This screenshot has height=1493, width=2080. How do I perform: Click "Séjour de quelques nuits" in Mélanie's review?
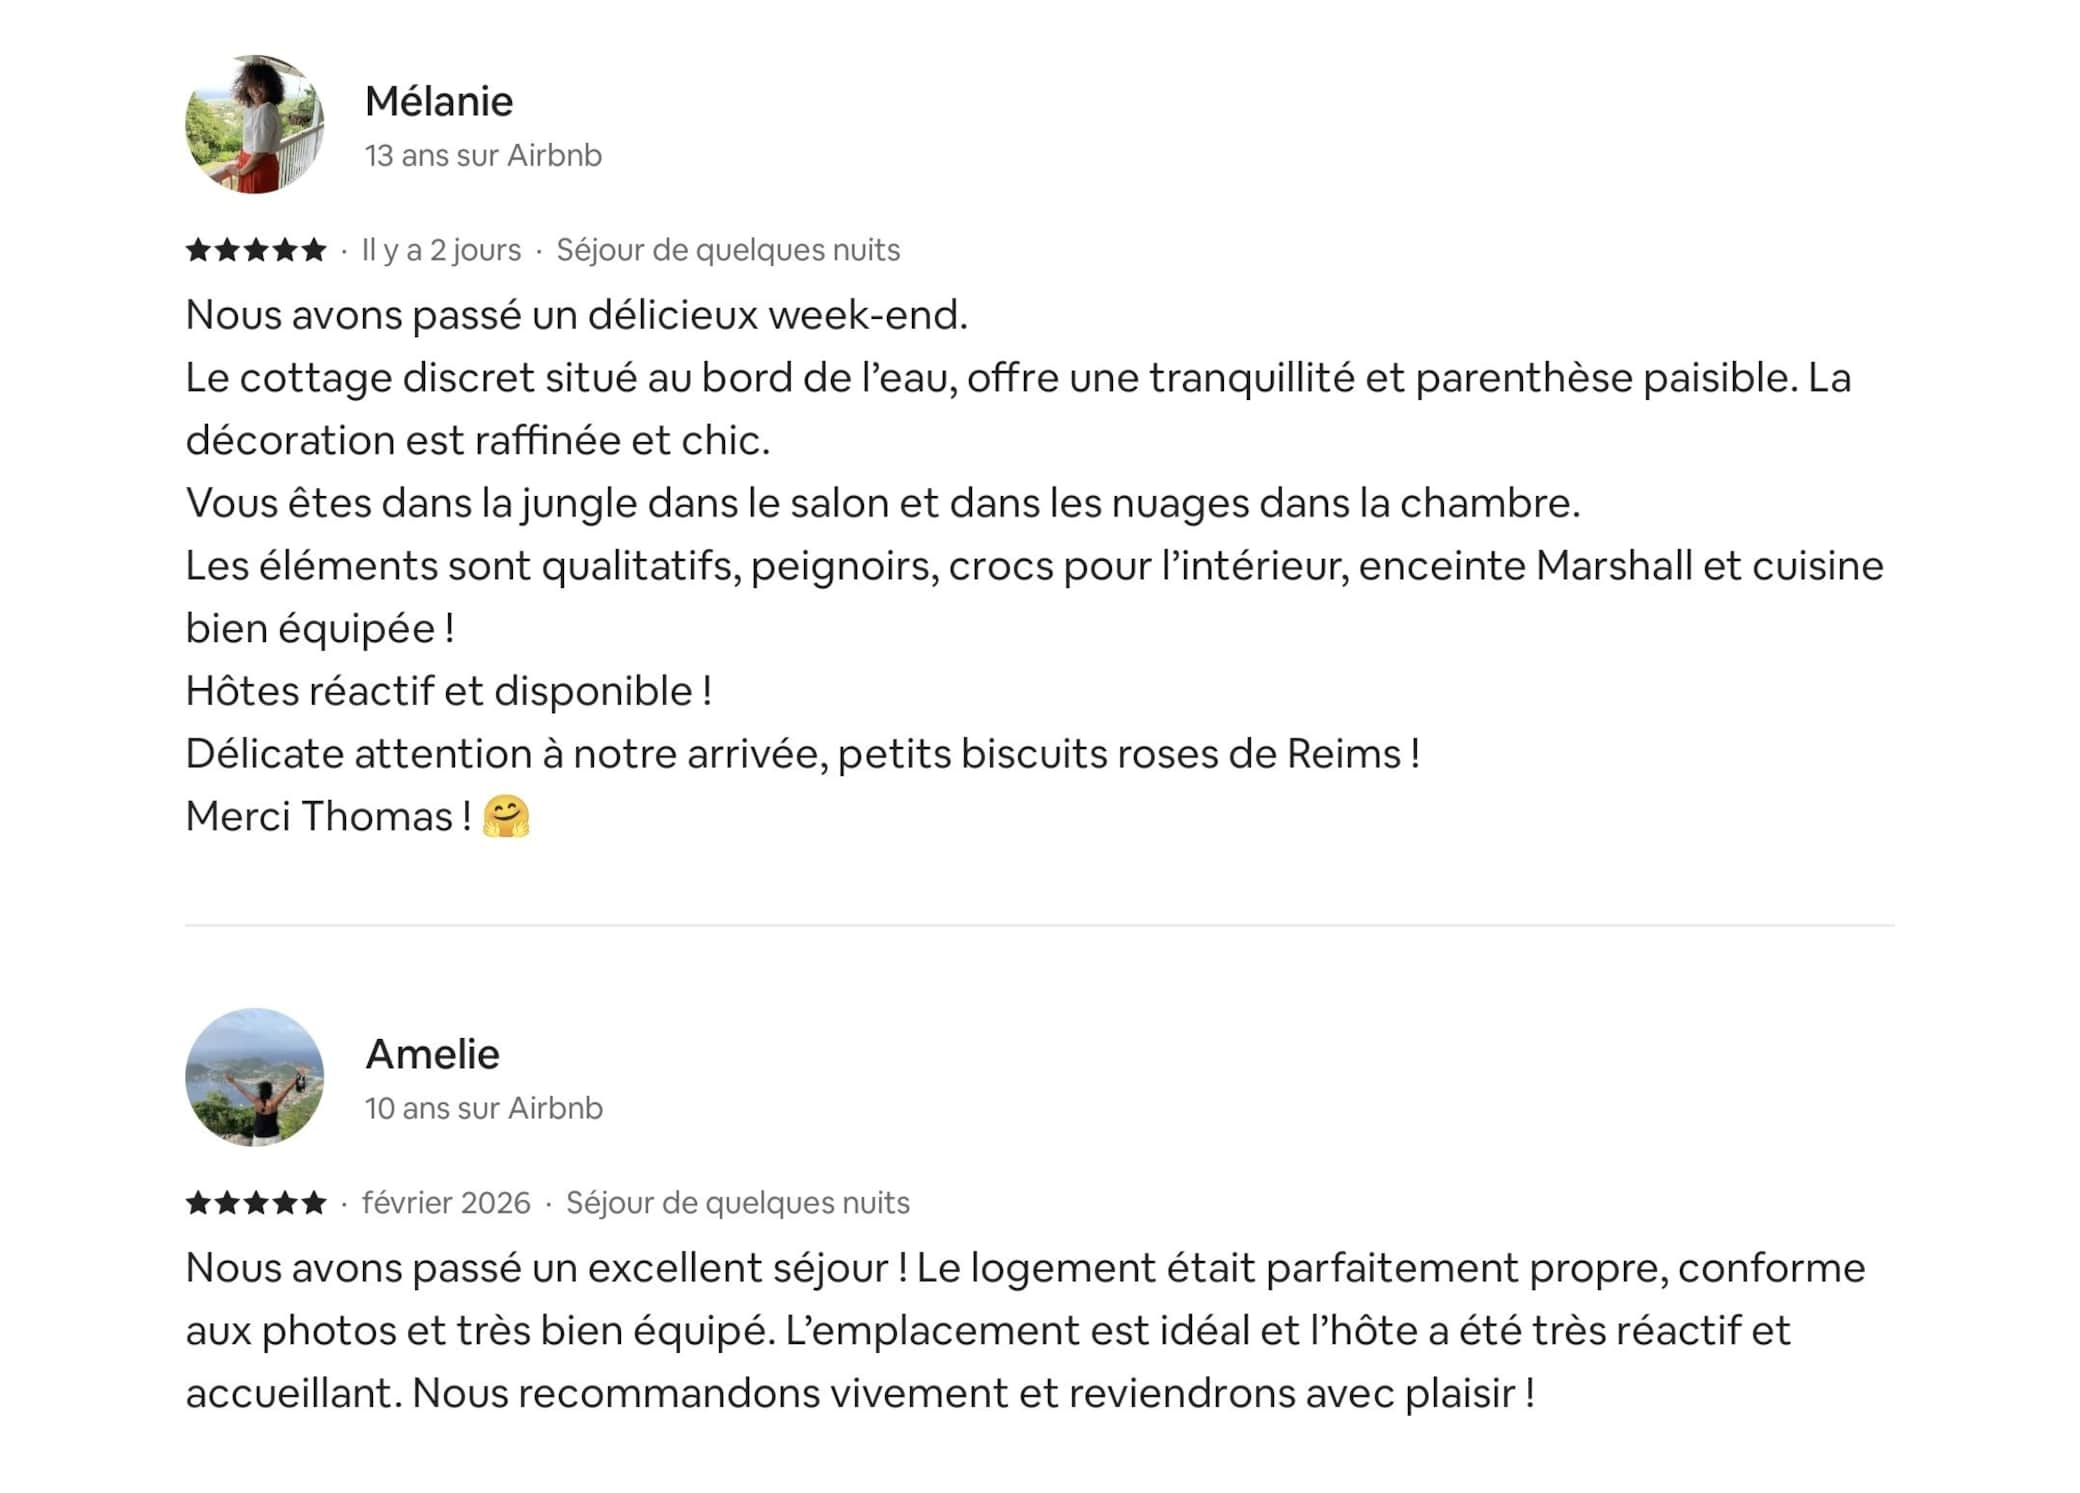[728, 250]
